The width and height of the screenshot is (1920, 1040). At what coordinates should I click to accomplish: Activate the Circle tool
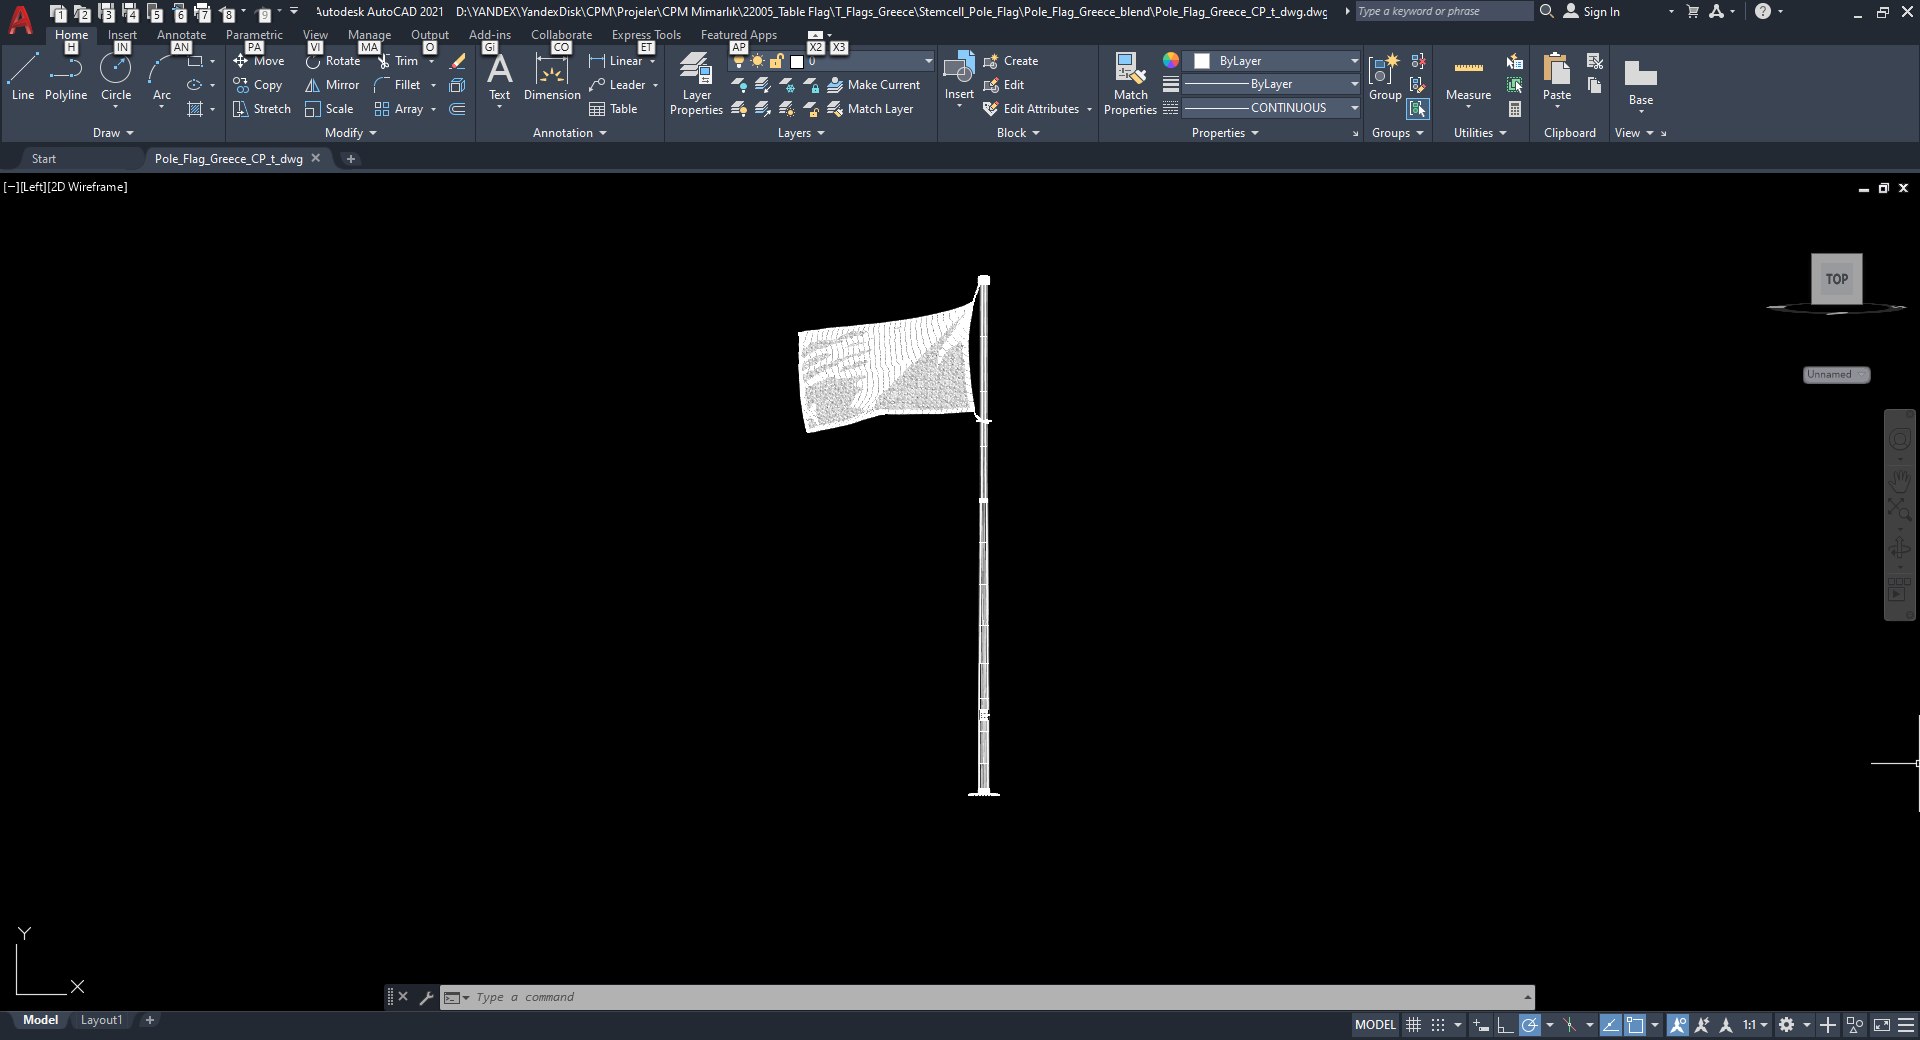pos(116,77)
